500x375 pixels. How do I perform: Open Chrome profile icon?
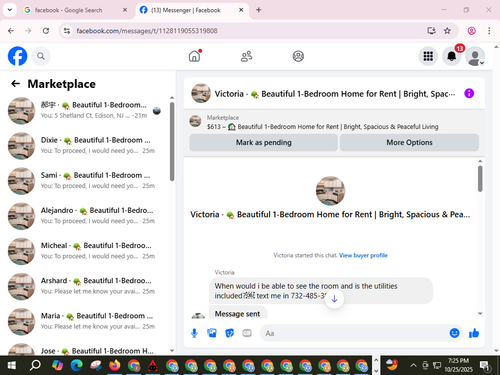472,31
